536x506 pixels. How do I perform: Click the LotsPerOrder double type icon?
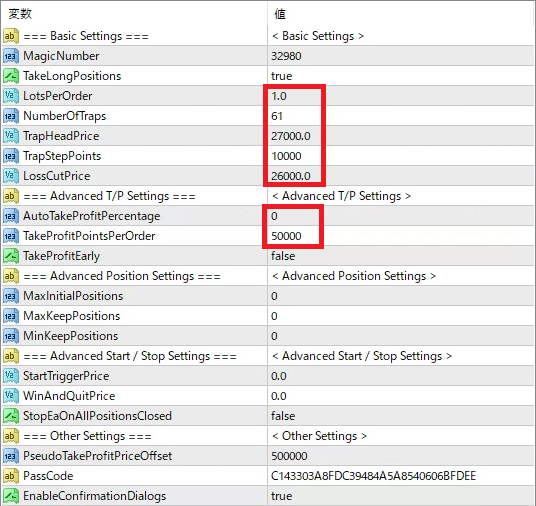[11, 96]
